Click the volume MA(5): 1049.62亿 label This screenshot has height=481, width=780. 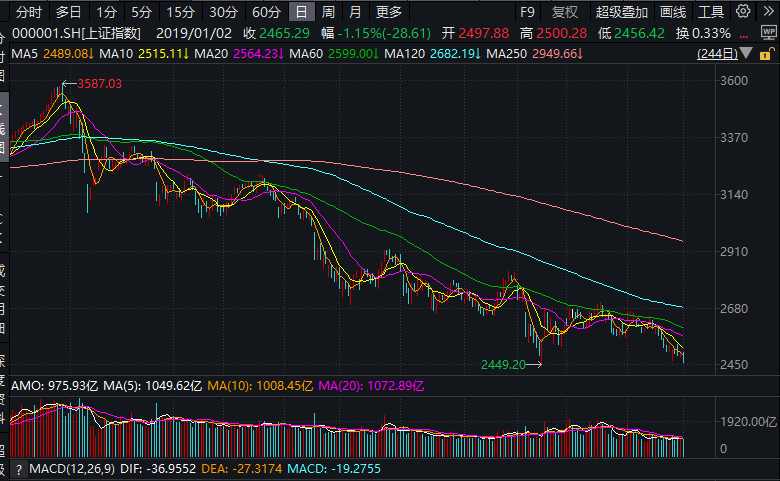click(x=152, y=386)
